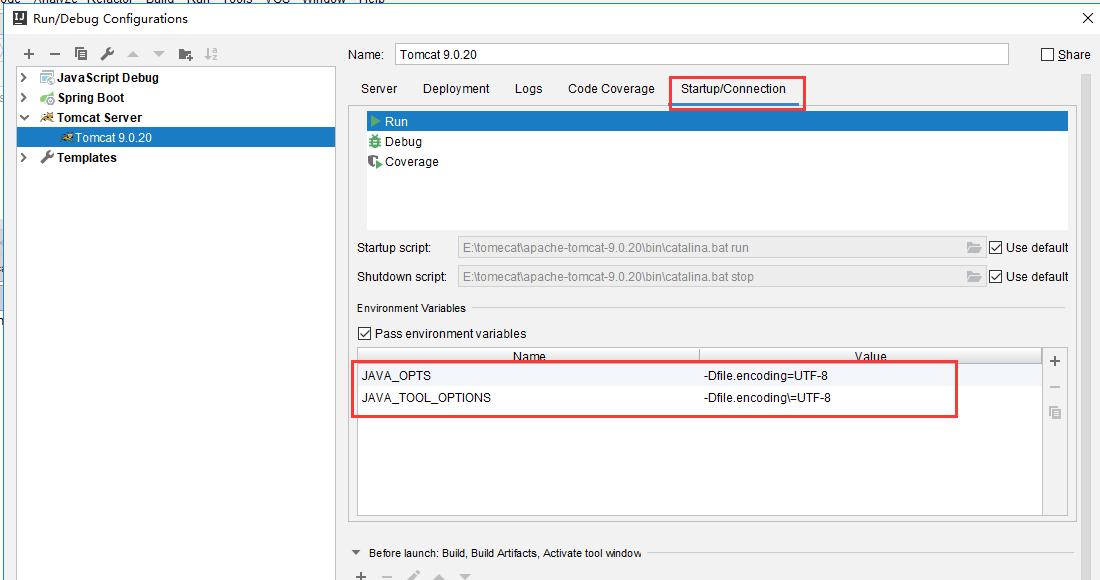Image resolution: width=1100 pixels, height=580 pixels.
Task: Switch to the Server tab
Action: (379, 88)
